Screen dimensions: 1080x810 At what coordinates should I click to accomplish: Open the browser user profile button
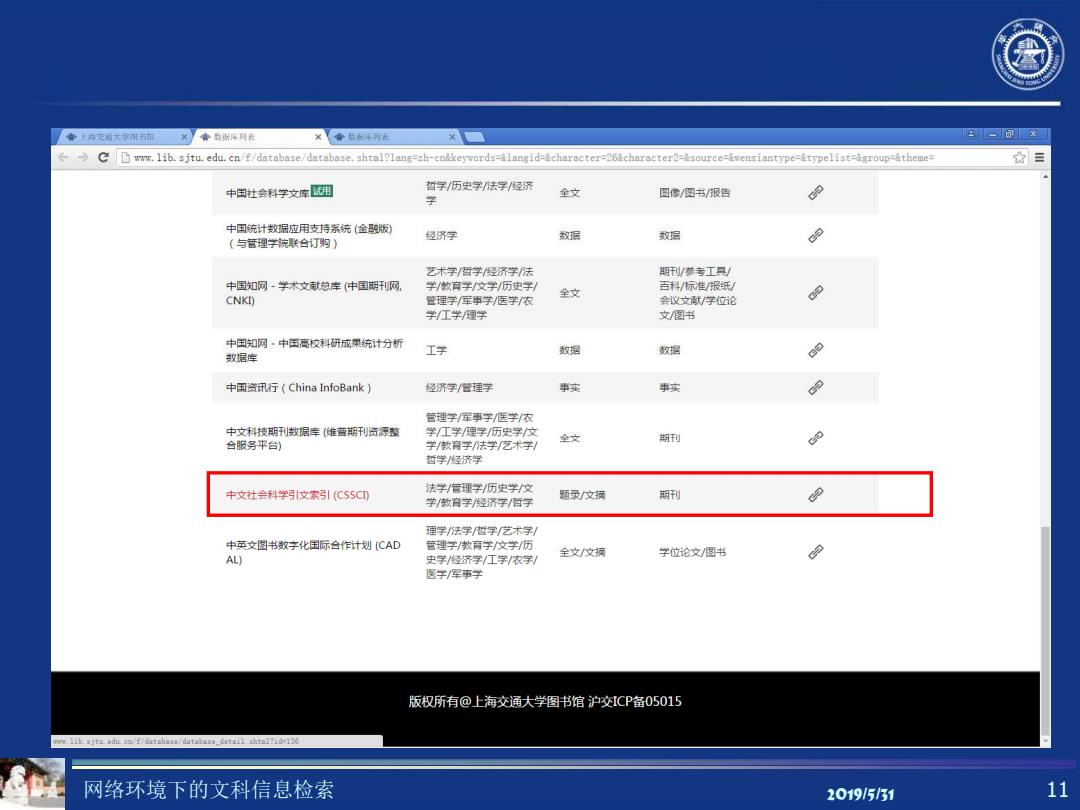[x=971, y=134]
